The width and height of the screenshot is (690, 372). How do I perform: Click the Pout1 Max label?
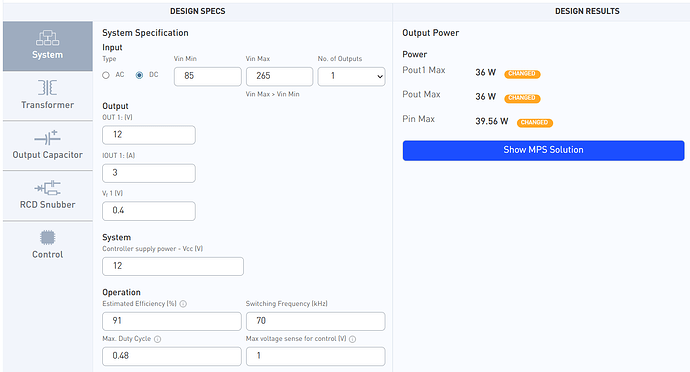[x=424, y=70]
